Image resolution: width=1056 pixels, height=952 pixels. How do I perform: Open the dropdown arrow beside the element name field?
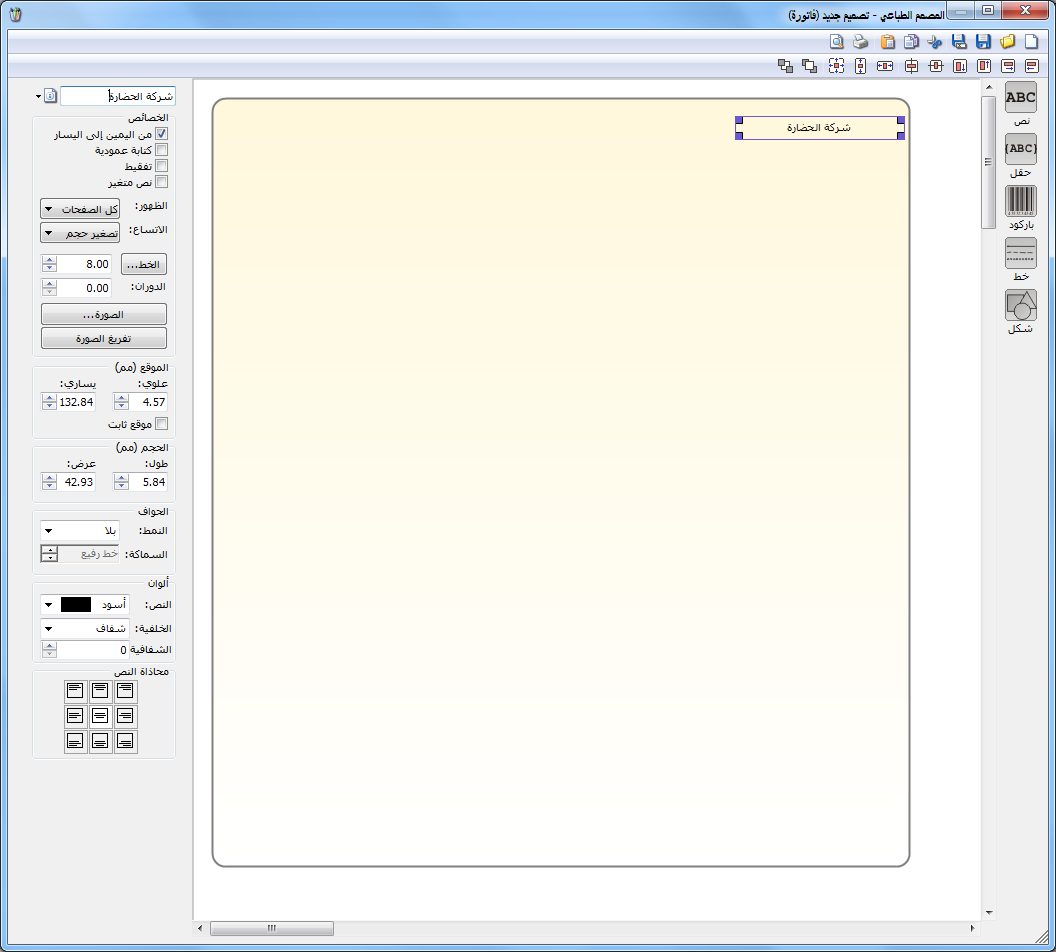click(38, 96)
